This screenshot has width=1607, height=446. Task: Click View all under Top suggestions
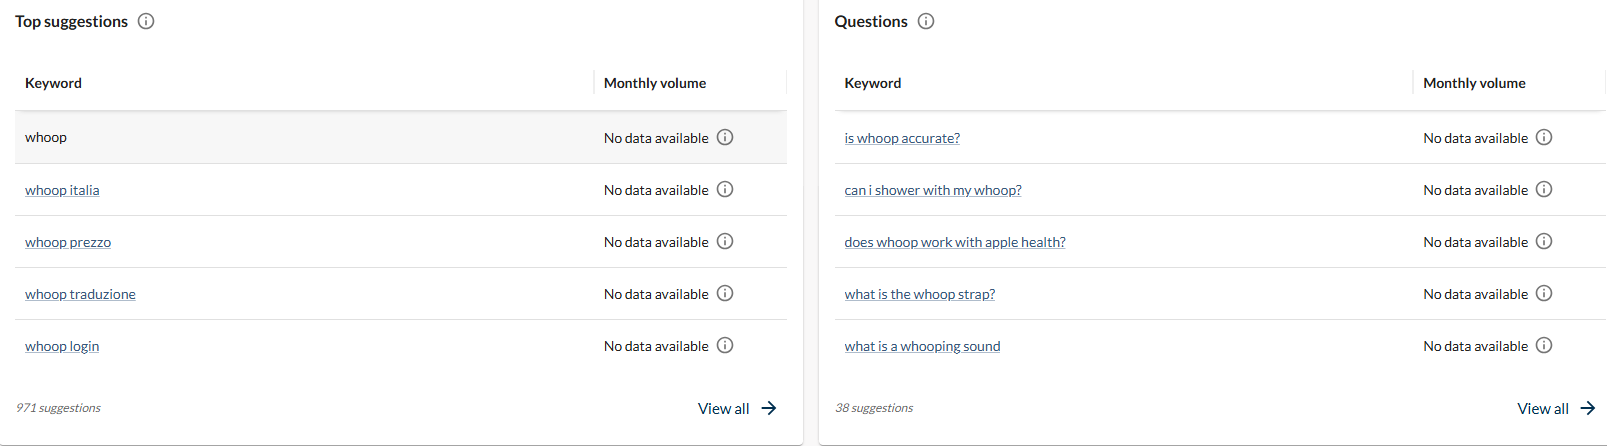(723, 408)
